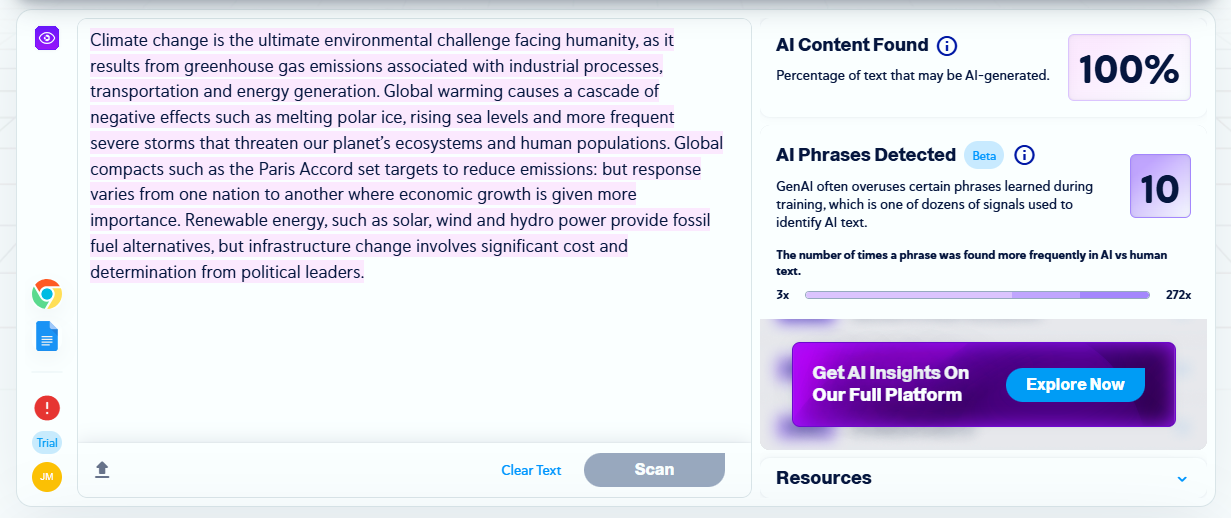This screenshot has height=518, width=1231.
Task: Click the AI phrase frequency bar
Action: [977, 295]
